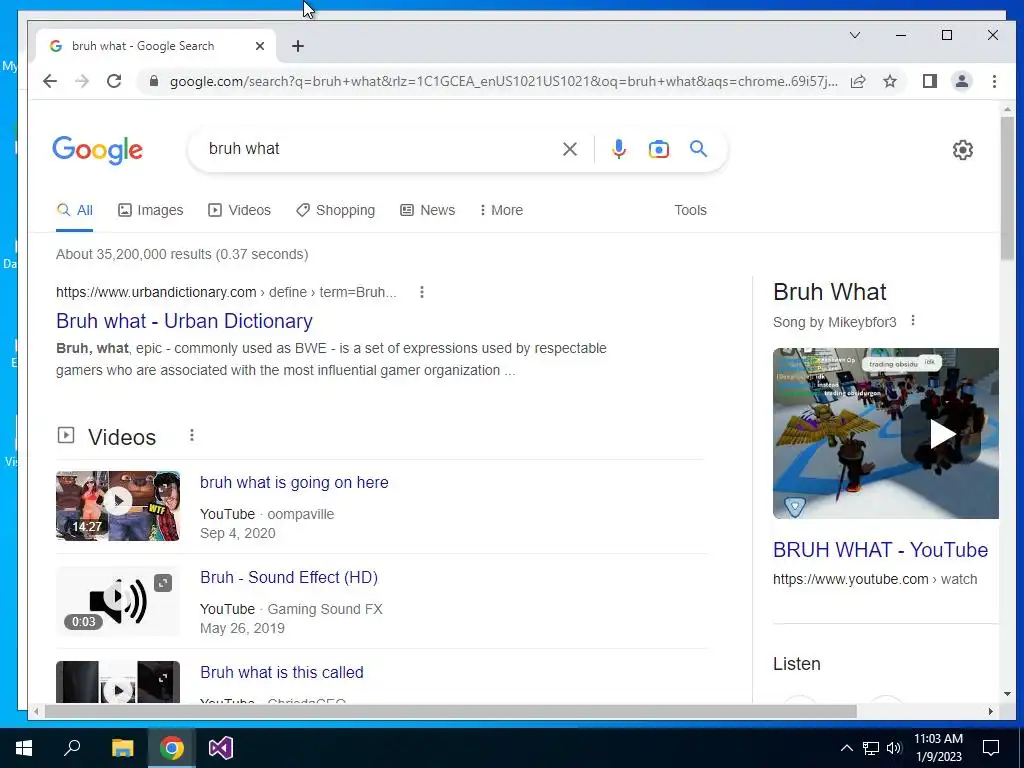Screen dimensions: 1024x768
Task: Focus the Chrome address bar URL
Action: point(503,81)
